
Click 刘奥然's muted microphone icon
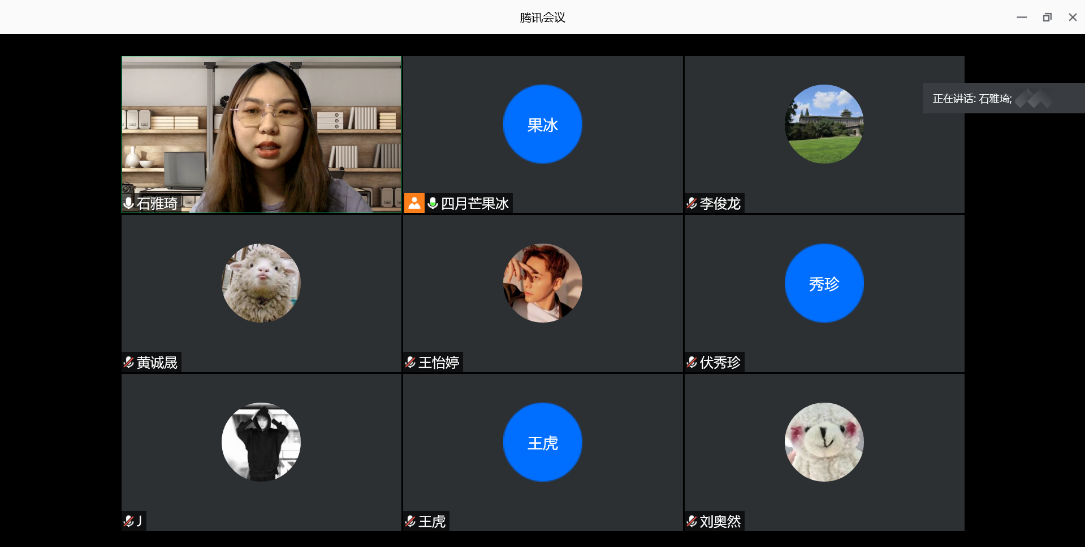coord(692,521)
